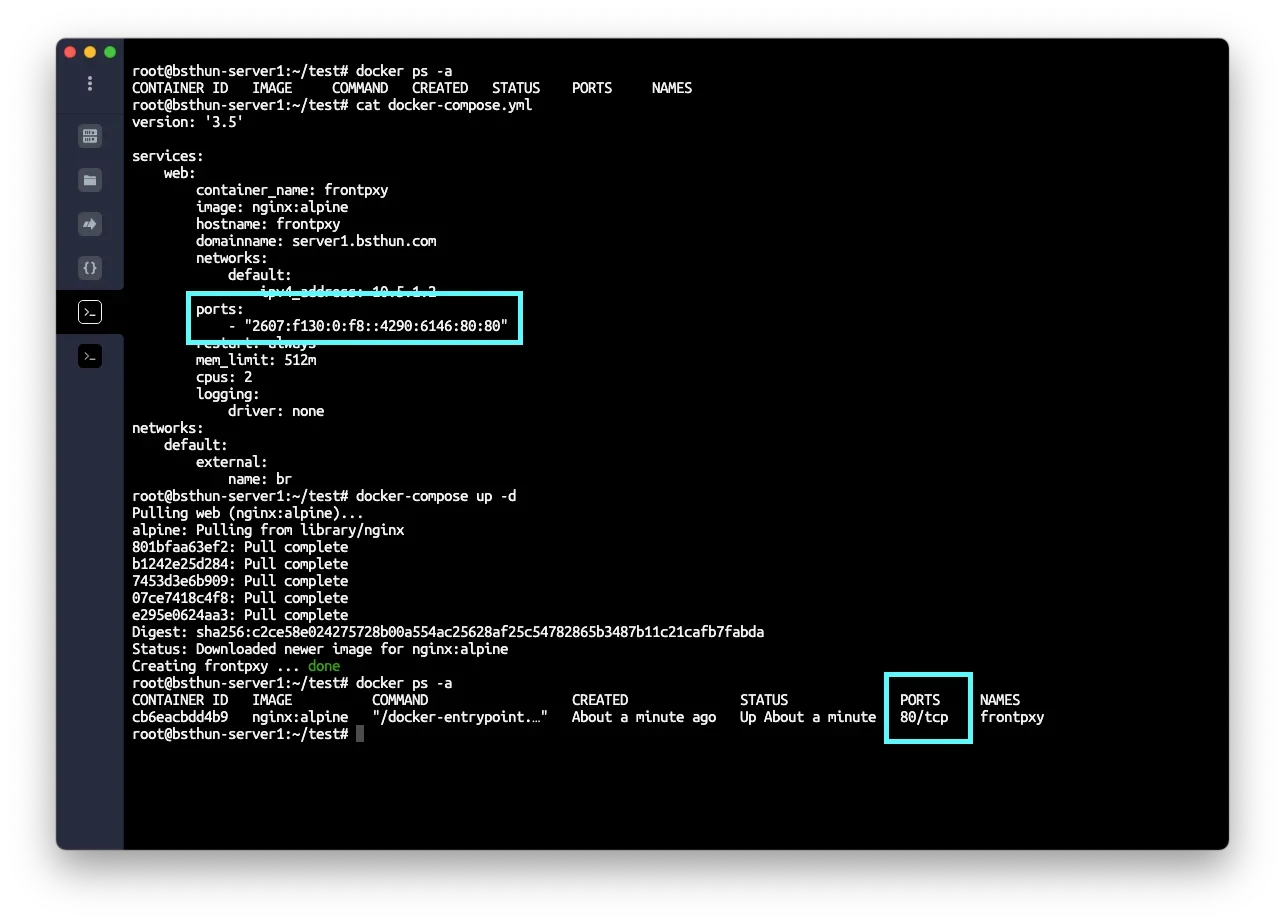
Task: Open the SFTP folder icon
Action: [90, 180]
